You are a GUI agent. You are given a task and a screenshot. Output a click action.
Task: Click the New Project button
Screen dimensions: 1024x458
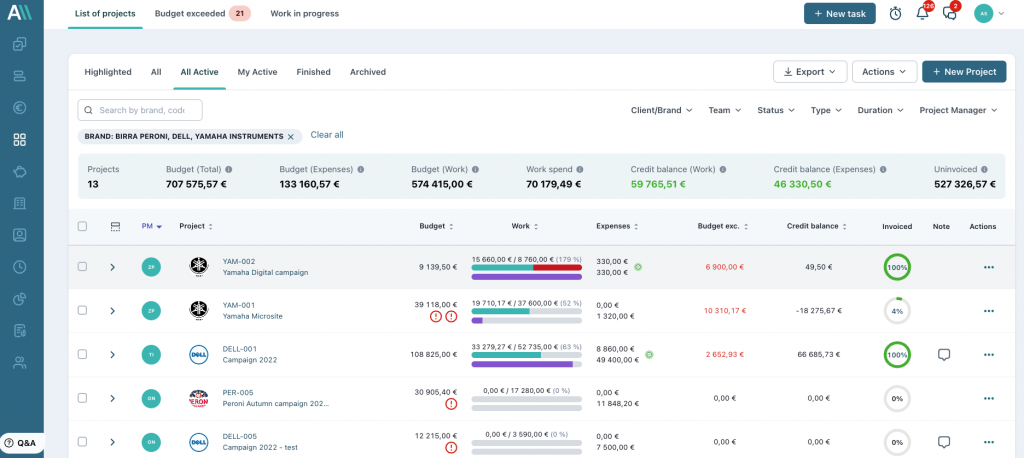pos(964,72)
